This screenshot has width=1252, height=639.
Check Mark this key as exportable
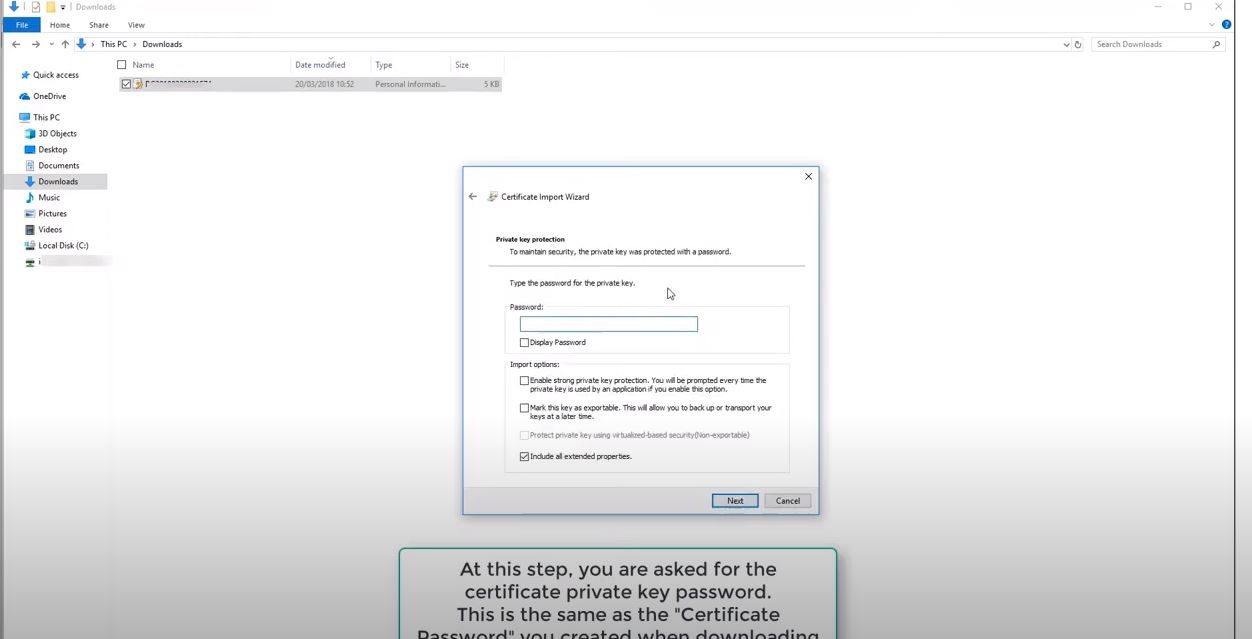(524, 407)
